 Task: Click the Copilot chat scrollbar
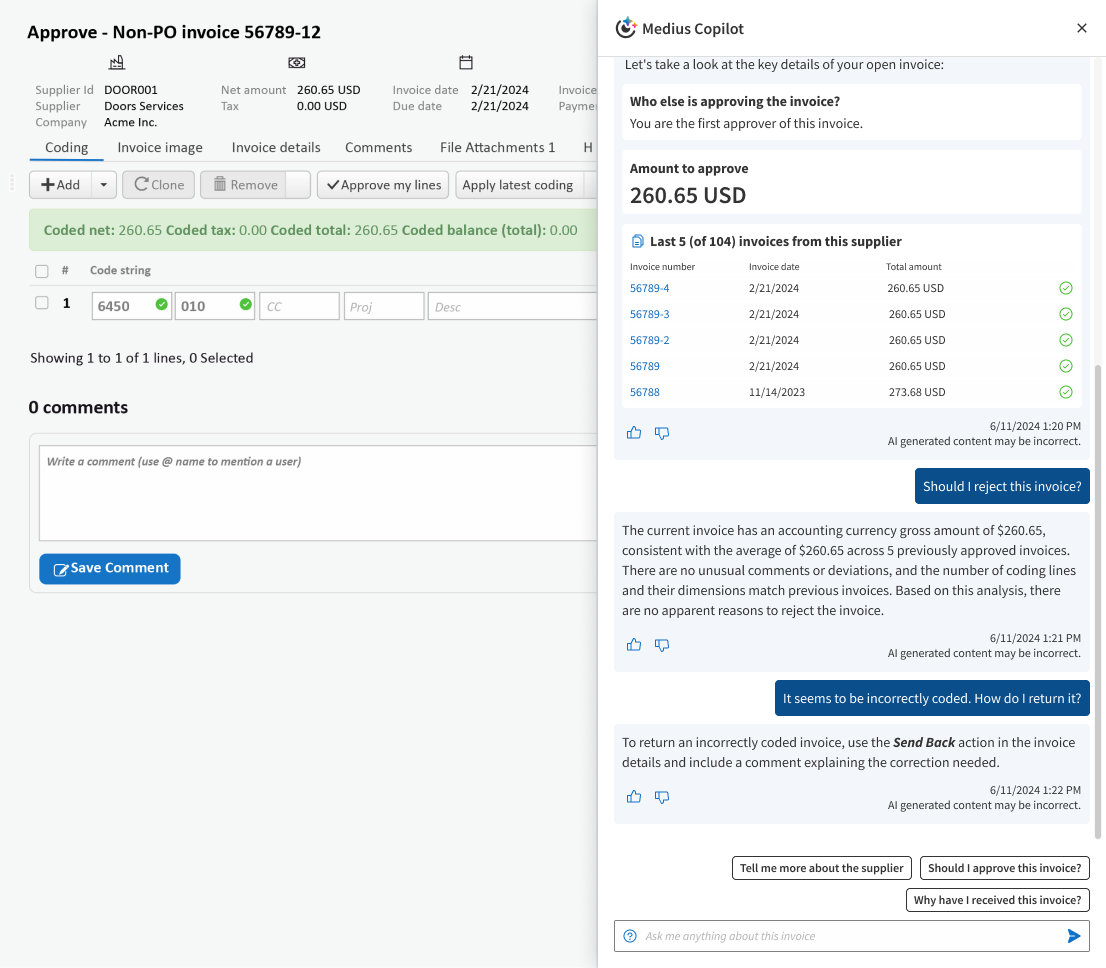1099,600
